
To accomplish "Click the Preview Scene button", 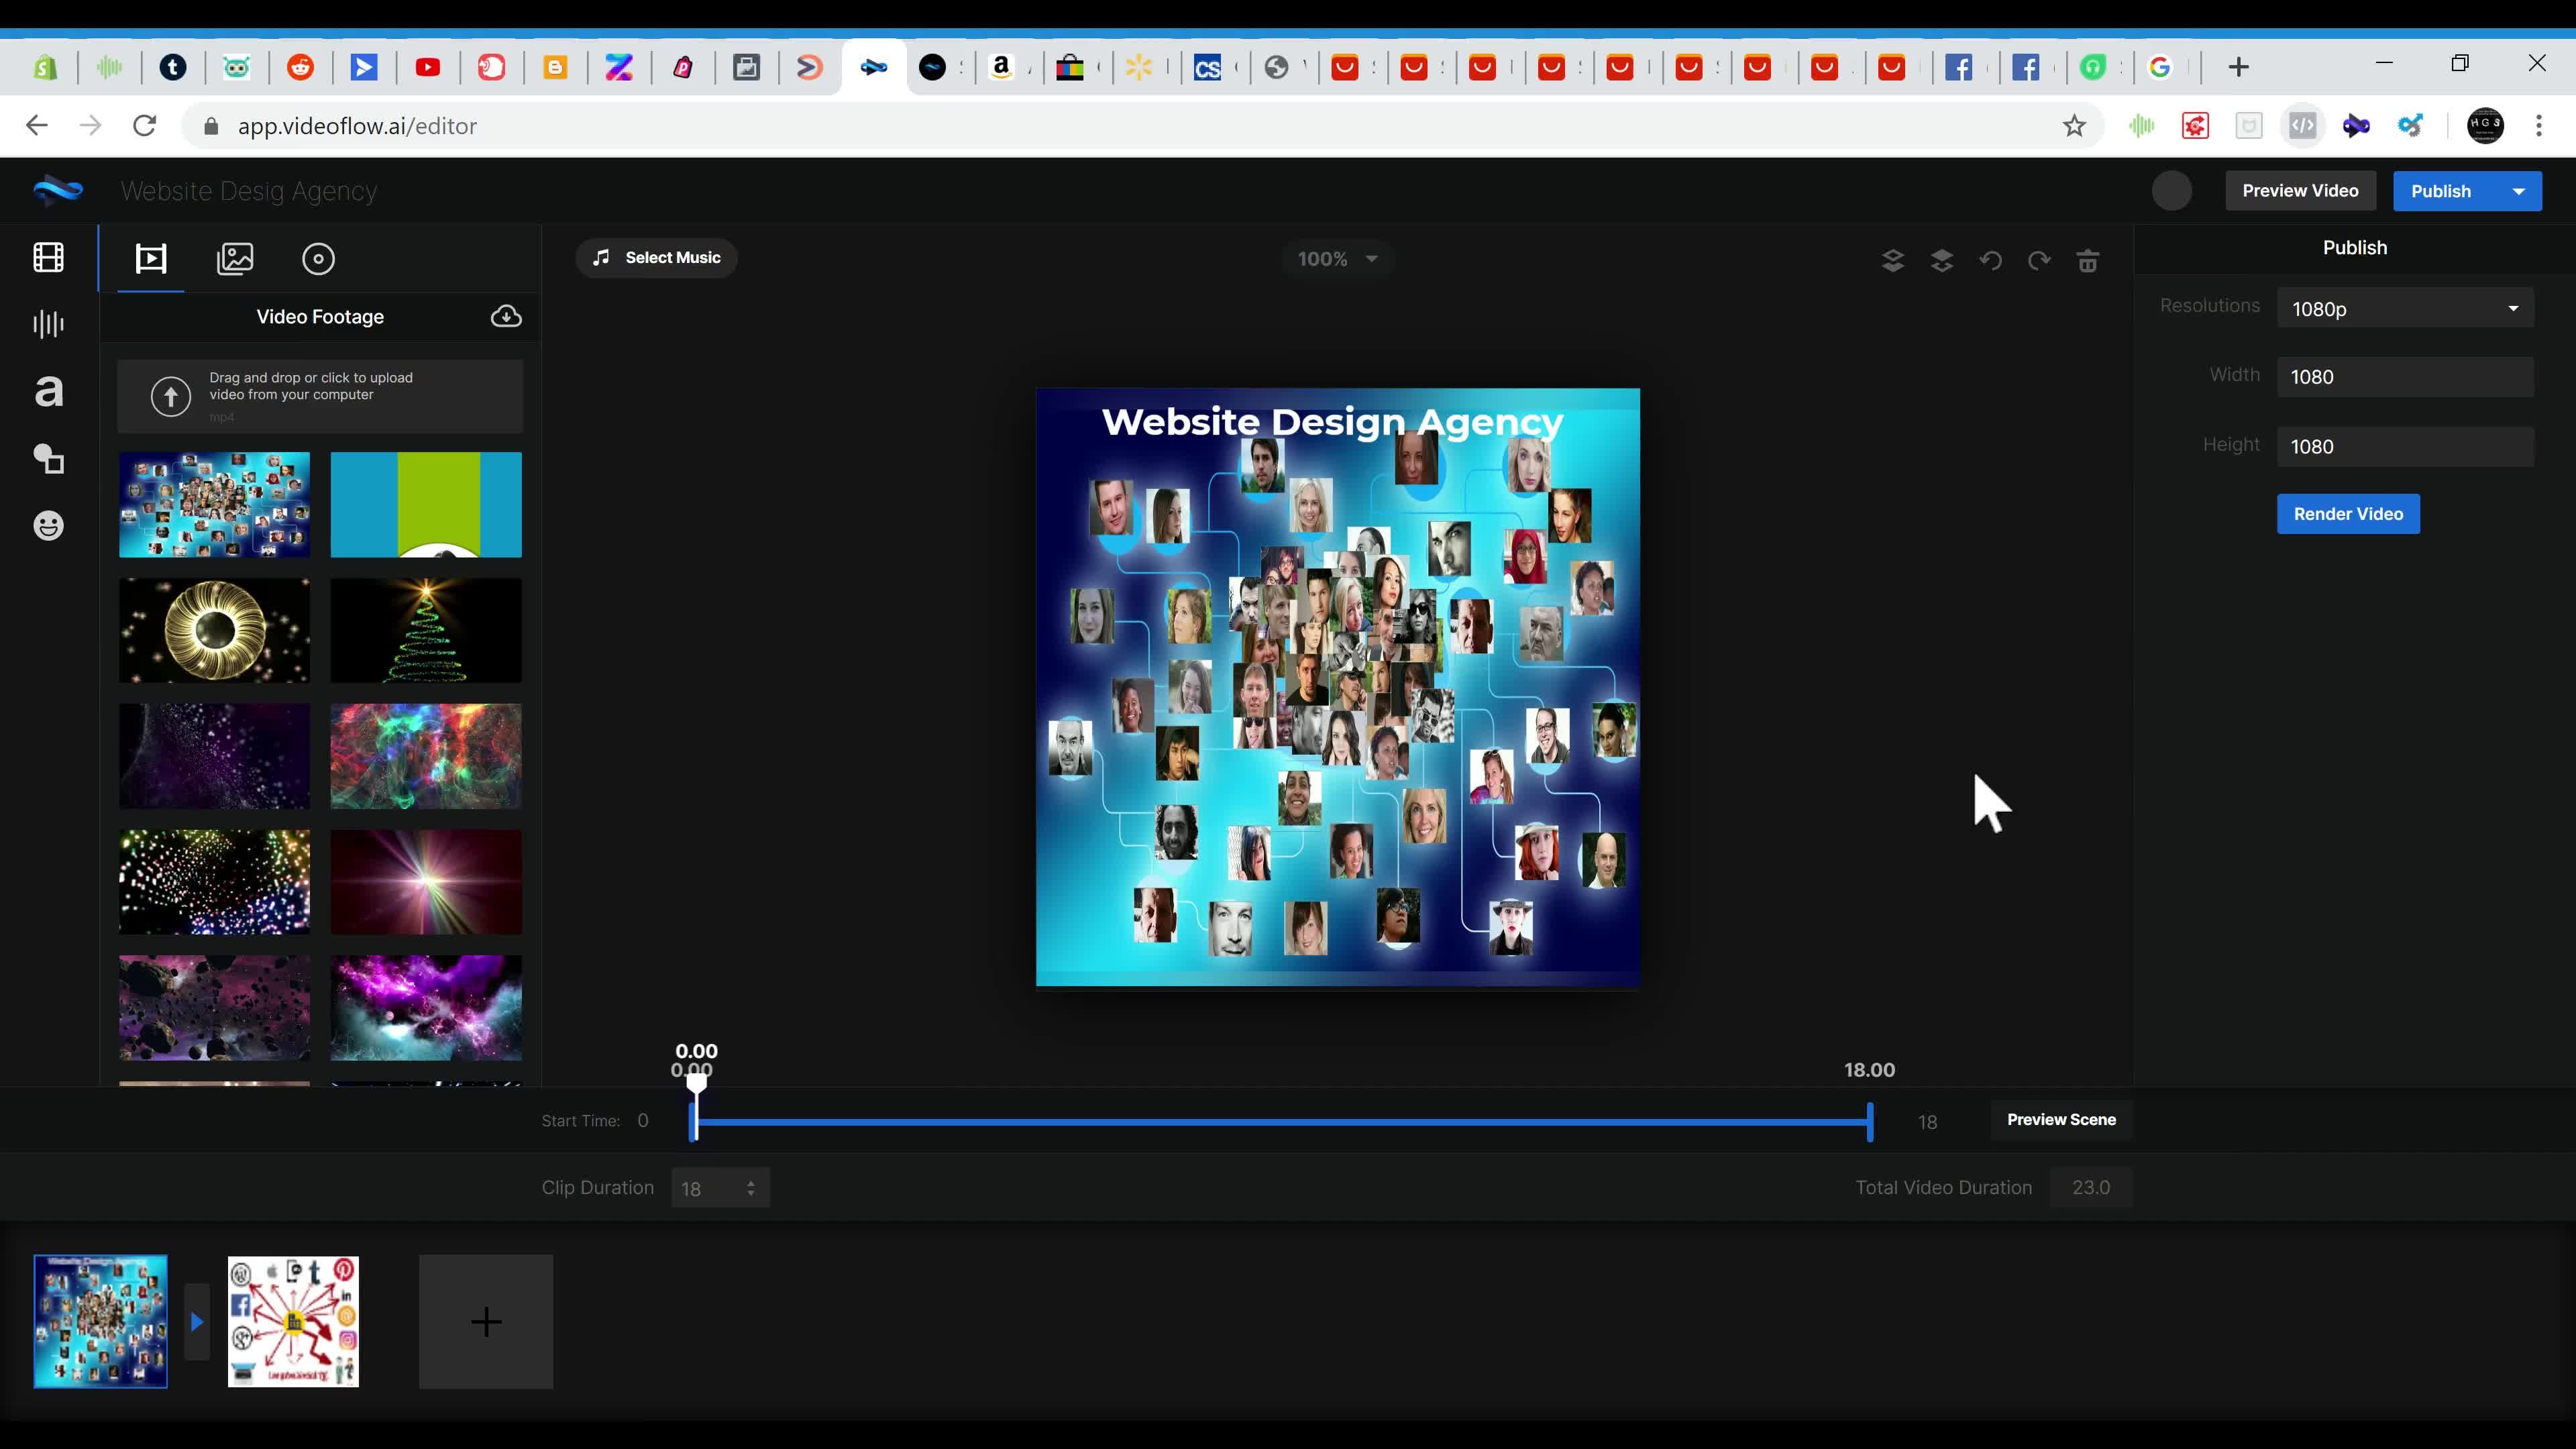I will 2061,1120.
